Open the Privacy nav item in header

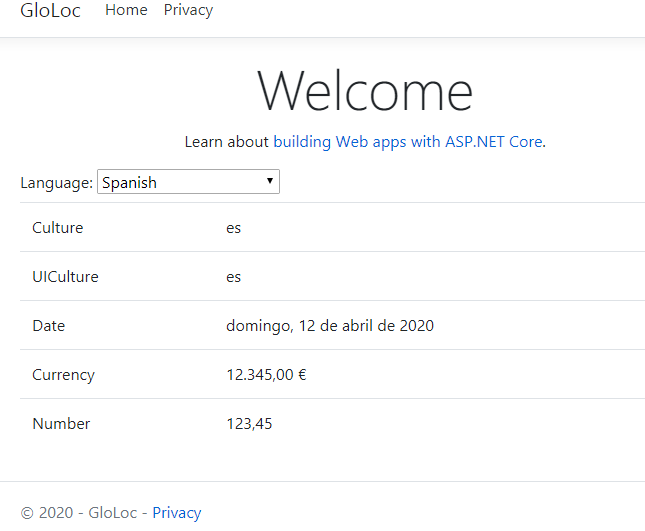pos(188,10)
